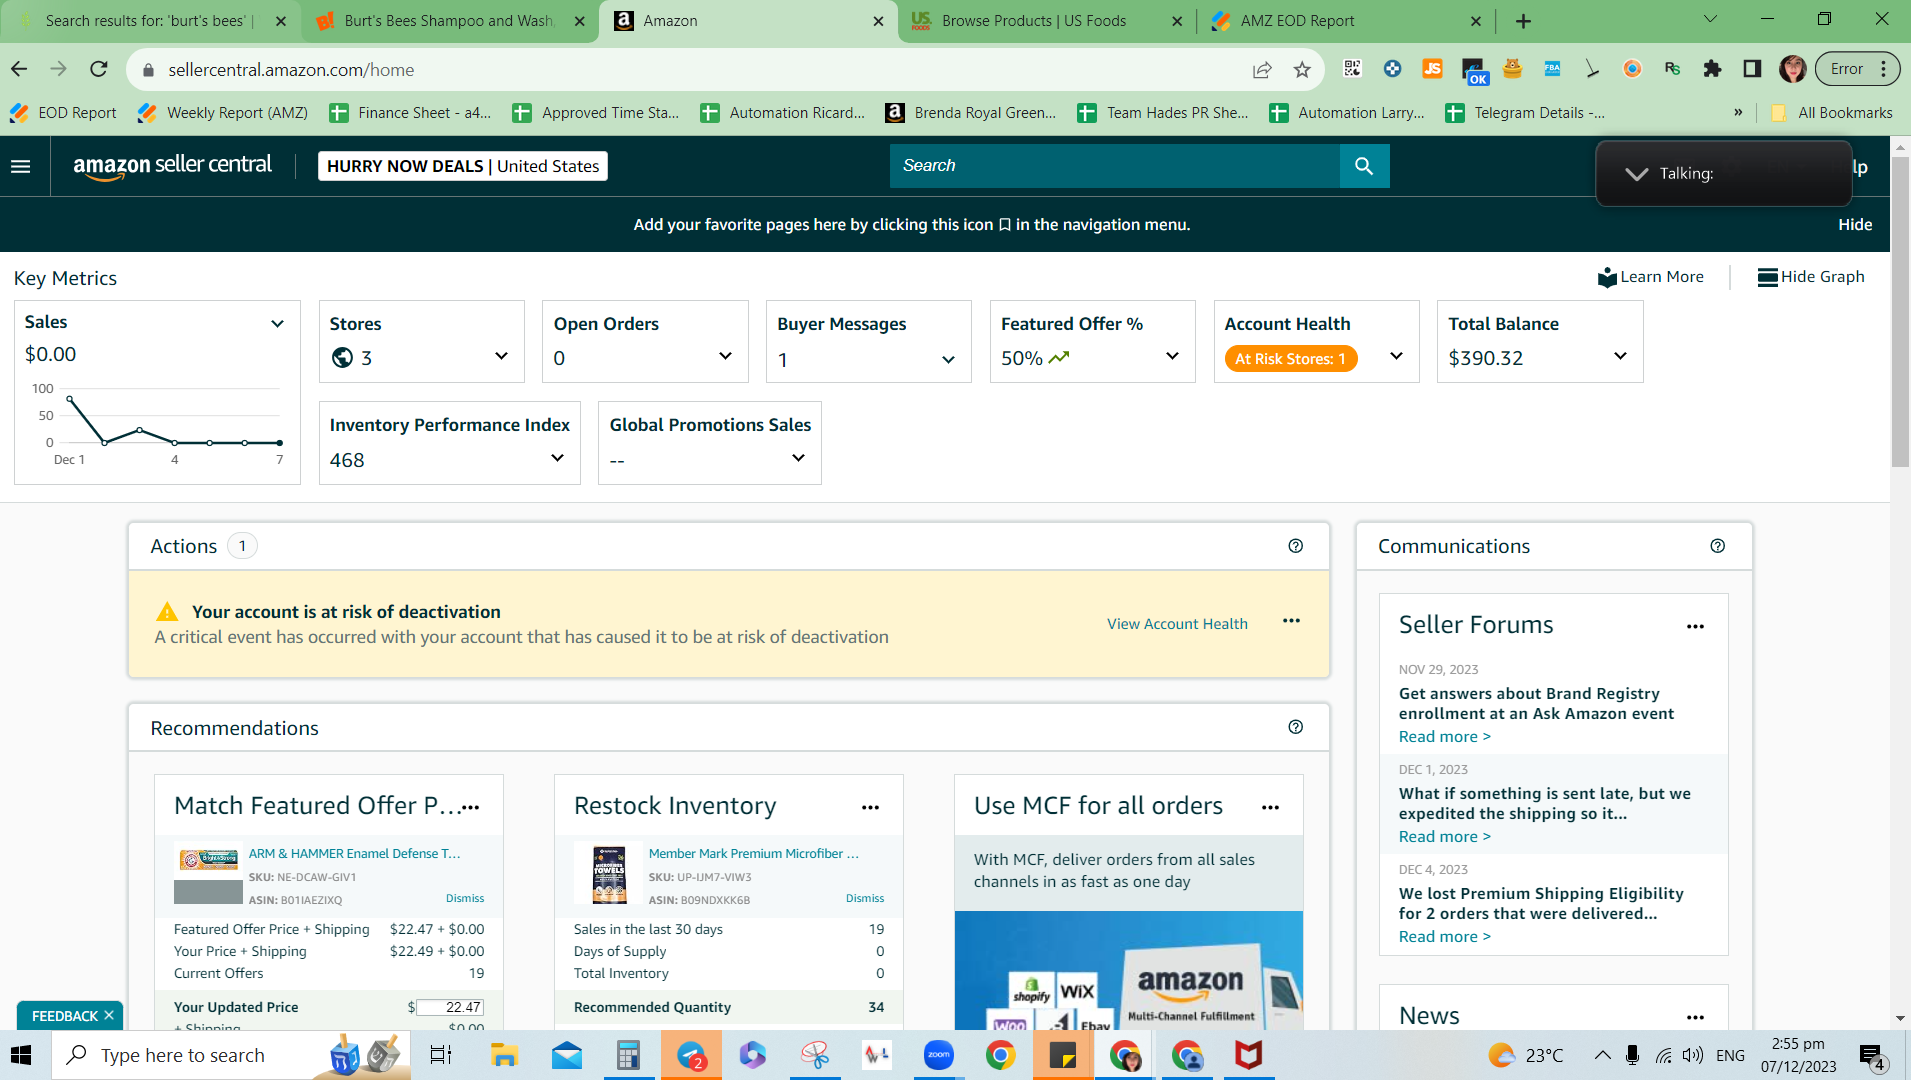Screen dimensions: 1911x1080
Task: Open ARM & HAMMER Enamel Defense product link
Action: pos(355,853)
